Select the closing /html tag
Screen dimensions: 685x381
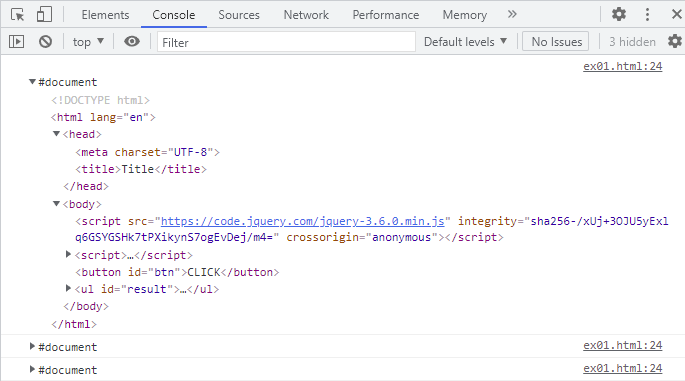pyautogui.click(x=74, y=324)
